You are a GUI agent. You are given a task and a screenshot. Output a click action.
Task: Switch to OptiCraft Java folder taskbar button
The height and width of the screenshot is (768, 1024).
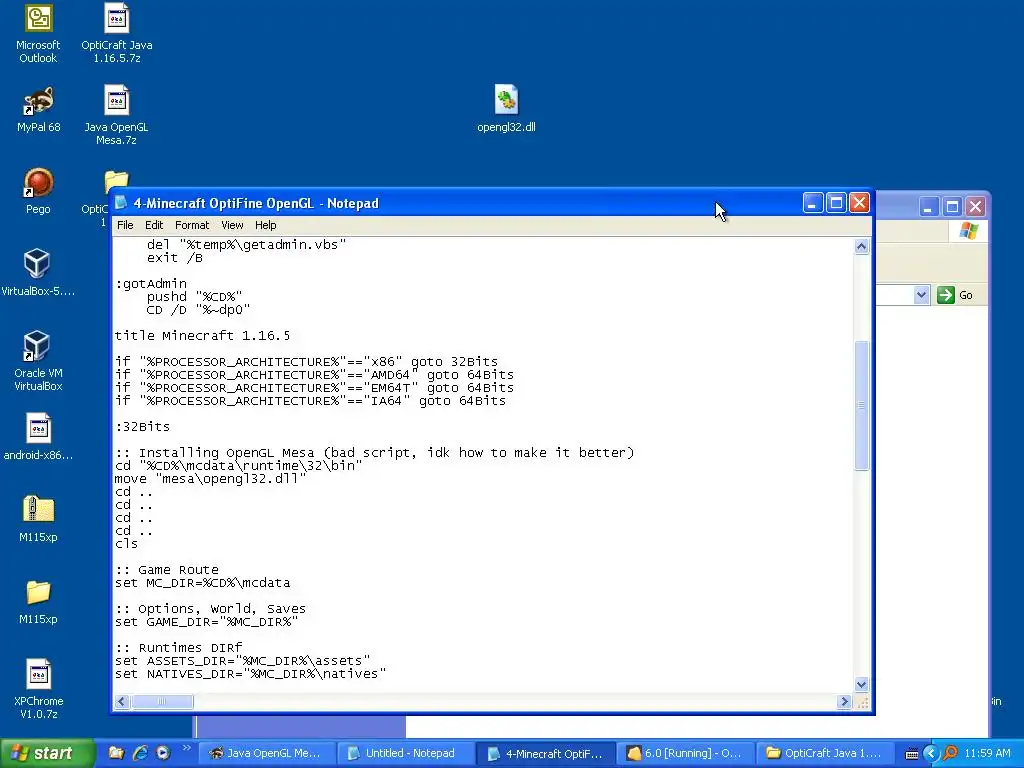pyautogui.click(x=824, y=753)
